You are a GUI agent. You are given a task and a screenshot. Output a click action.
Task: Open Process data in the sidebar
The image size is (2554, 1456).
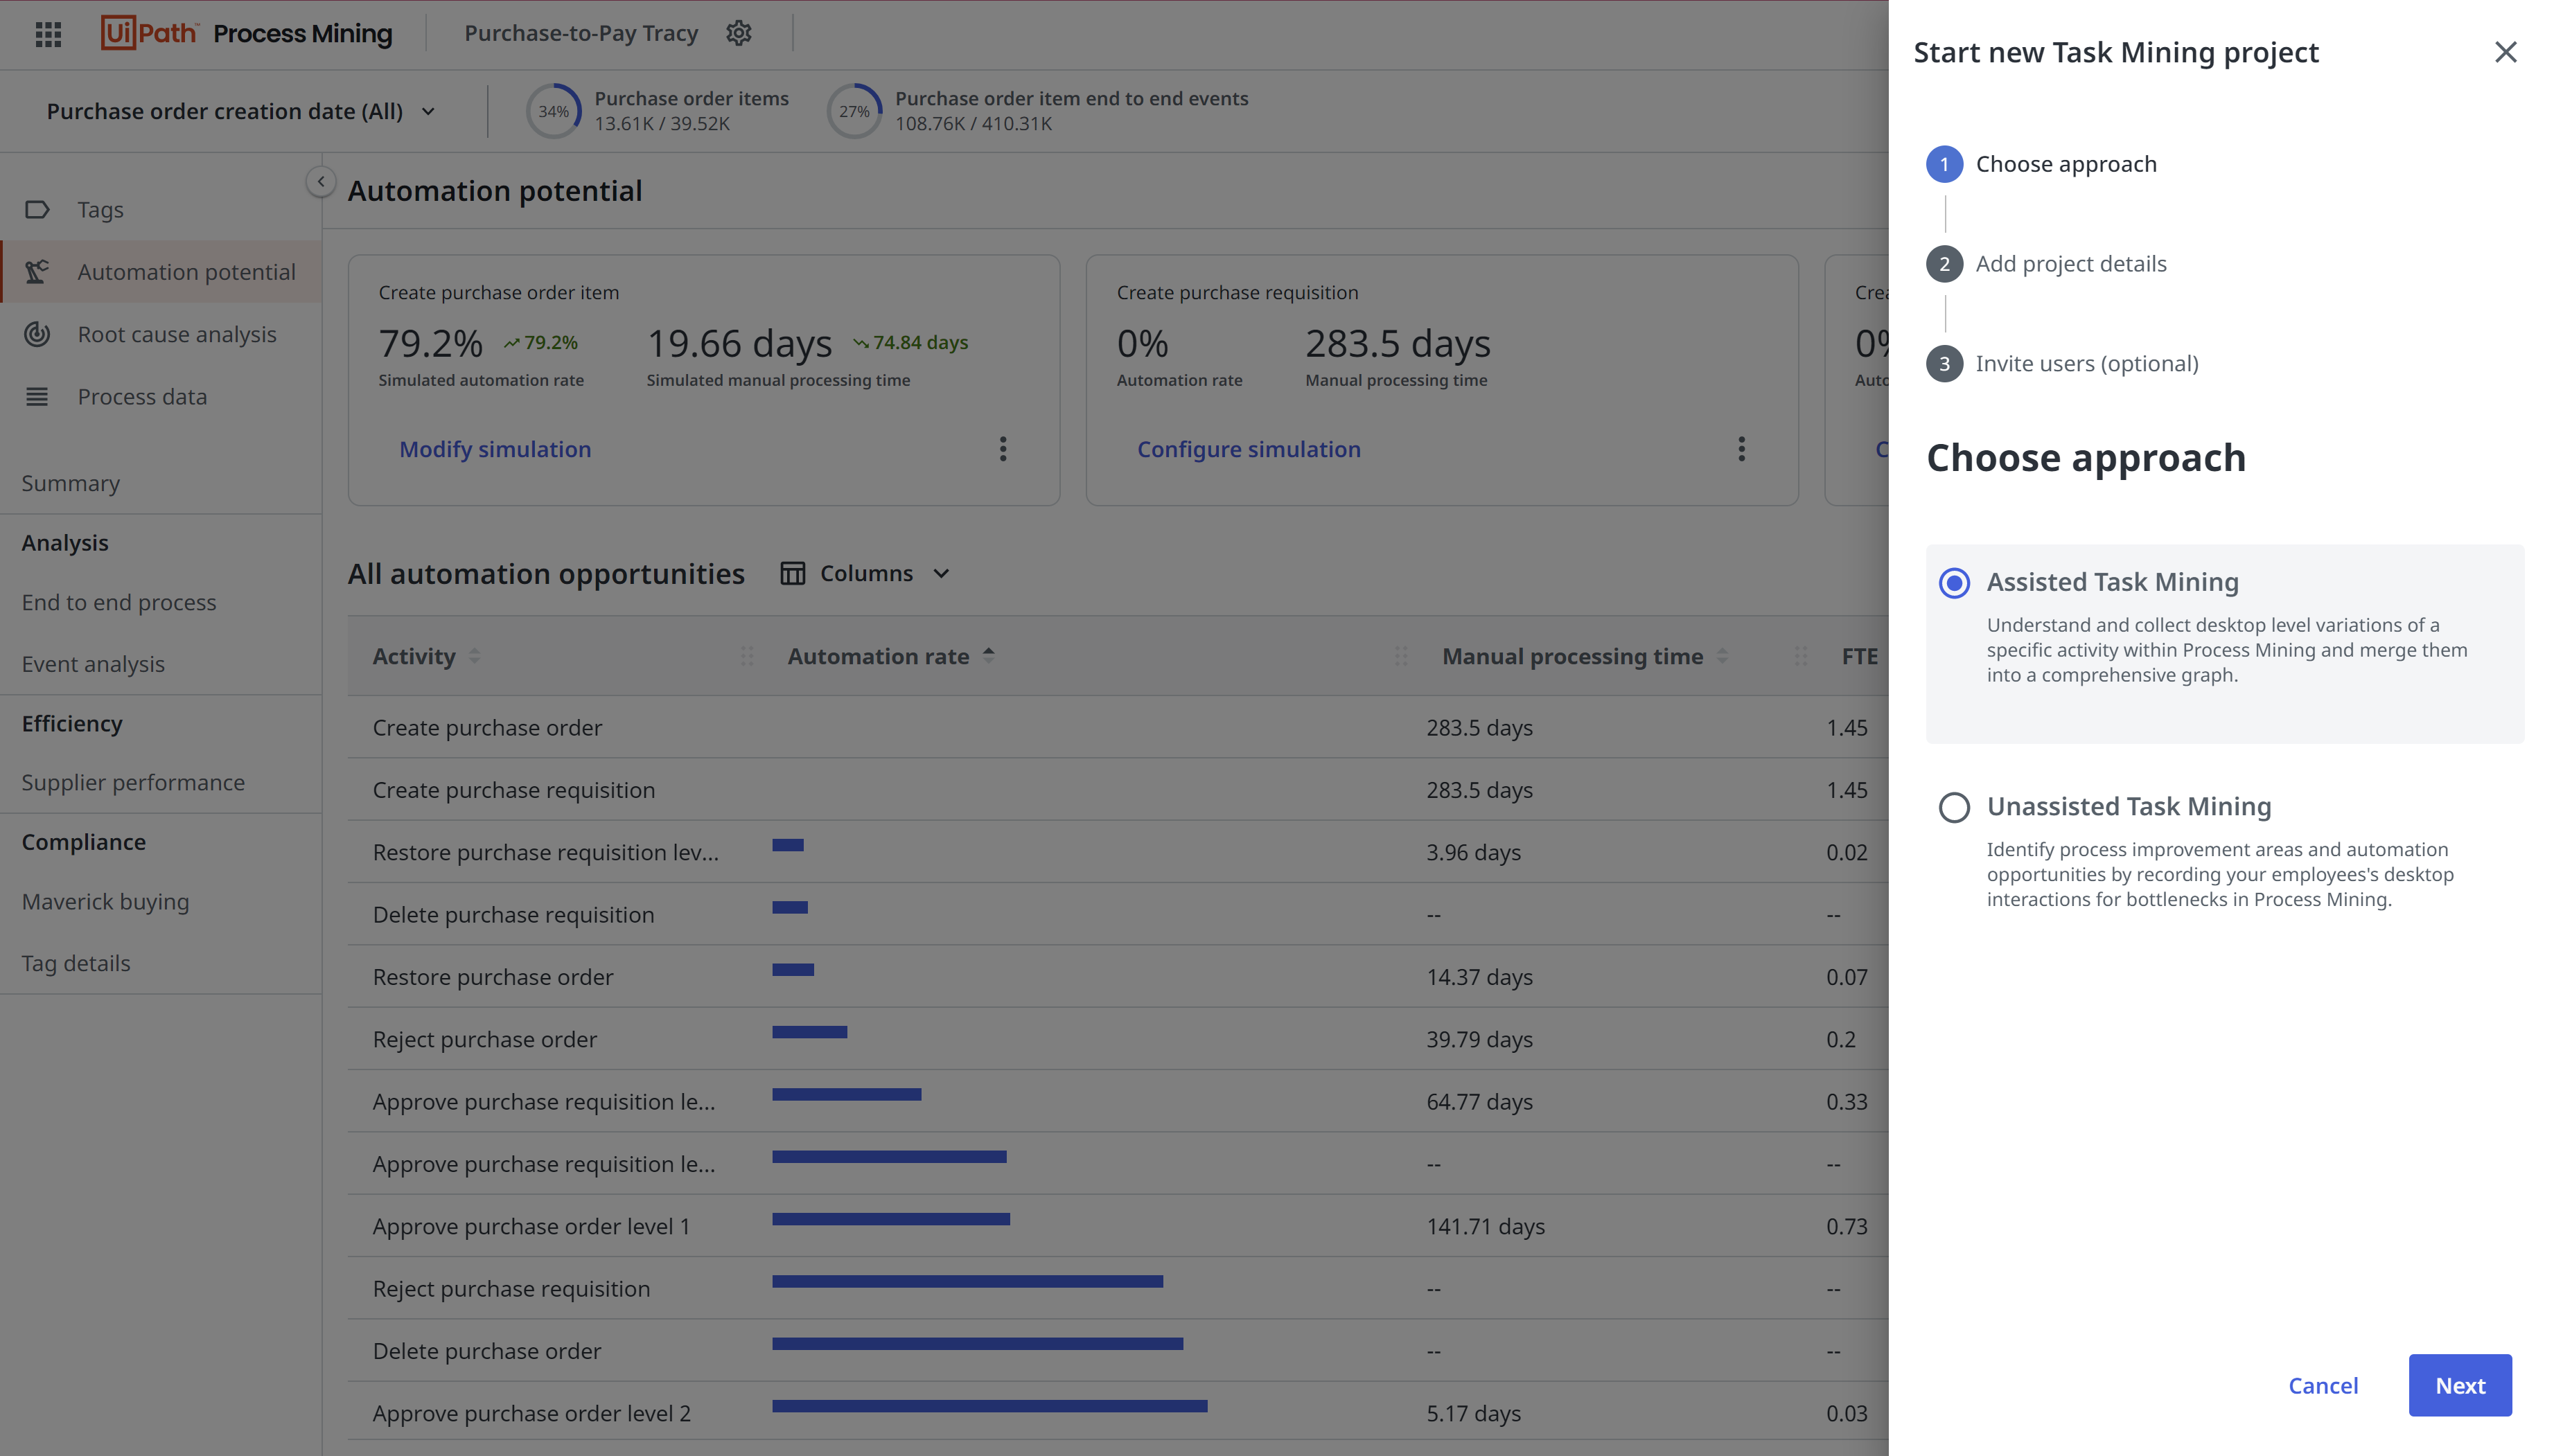[x=161, y=396]
